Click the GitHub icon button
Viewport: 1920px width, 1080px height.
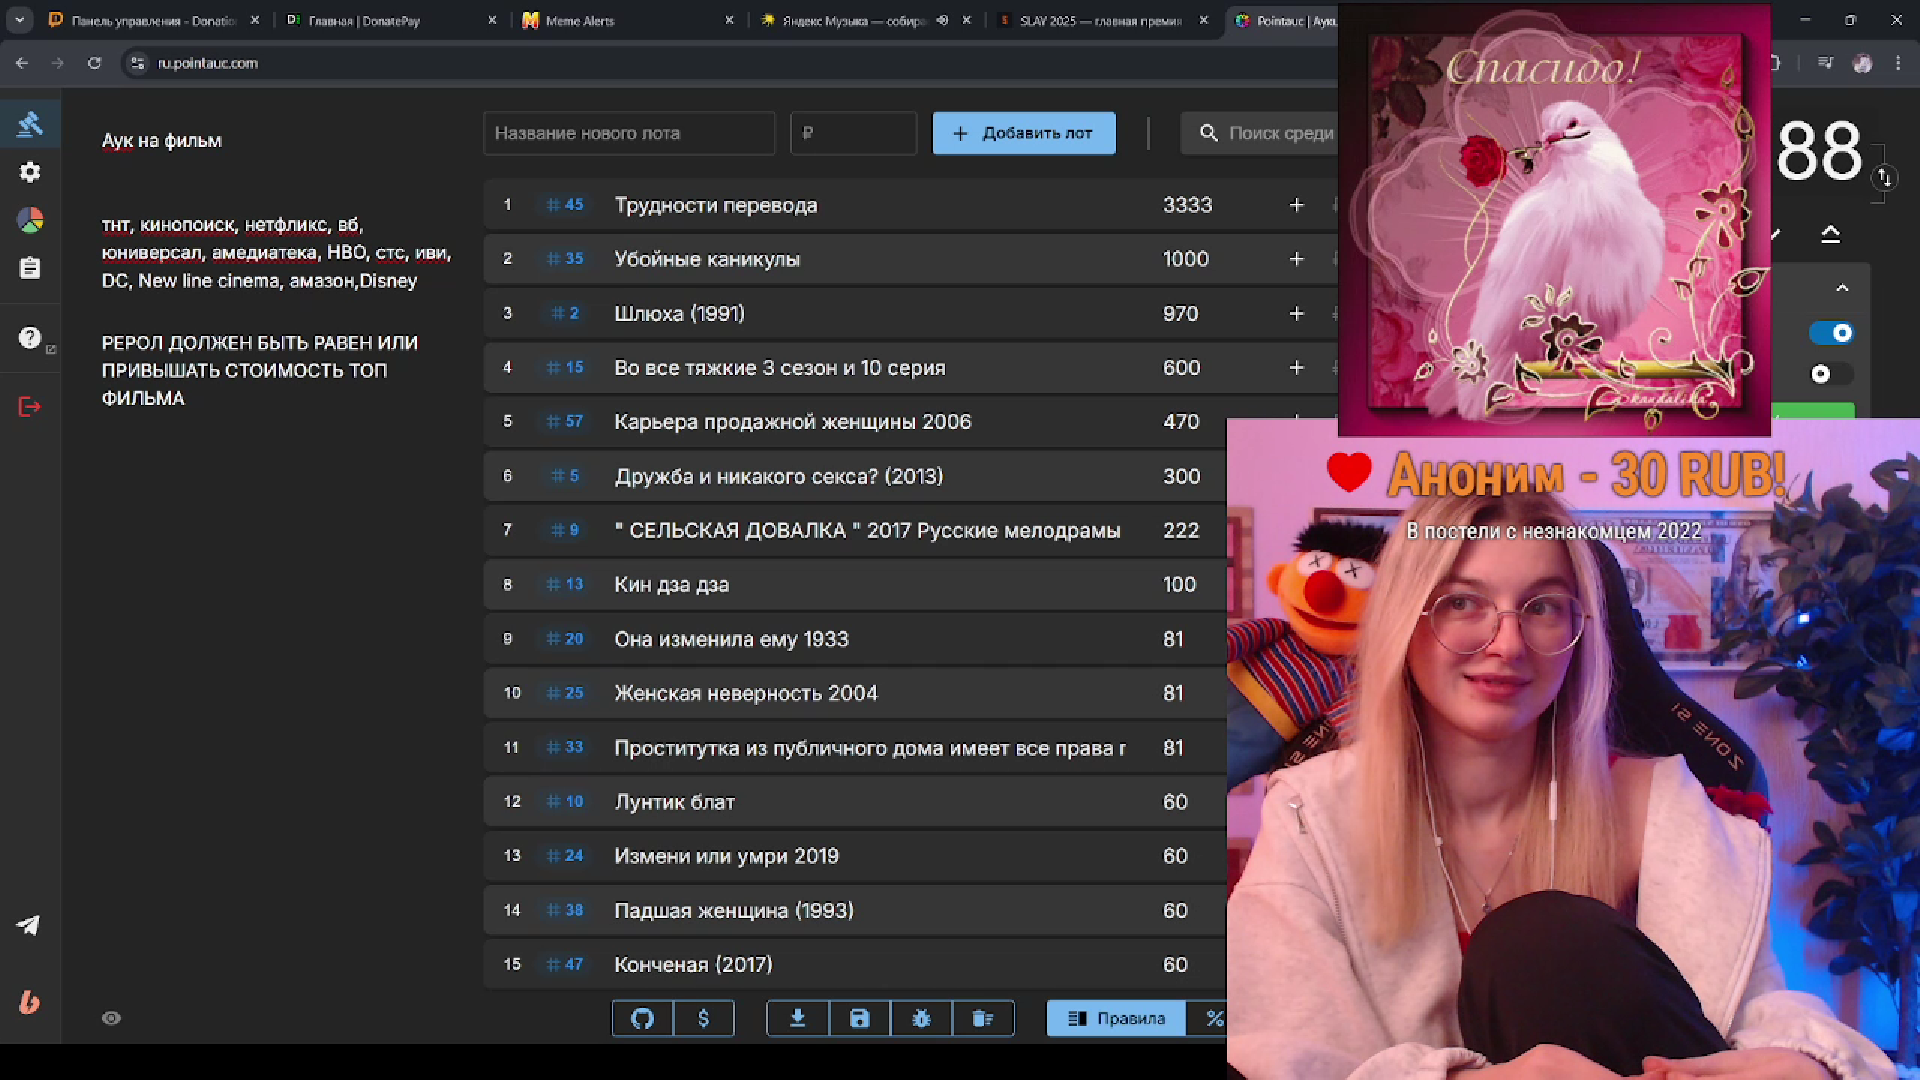642,1018
